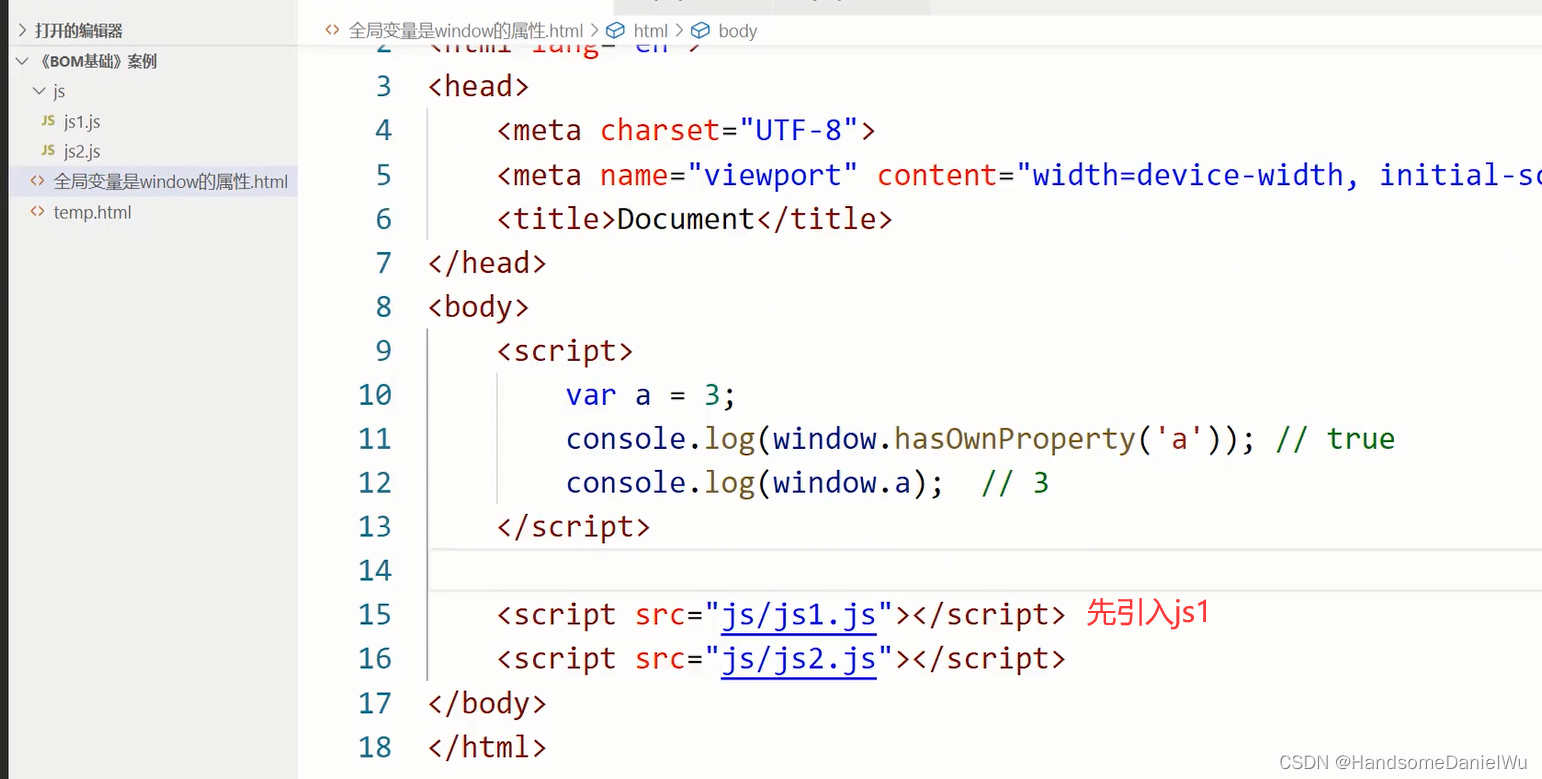1542x779 pixels.
Task: Click the JS icon beside js2.js
Action: [x=47, y=151]
